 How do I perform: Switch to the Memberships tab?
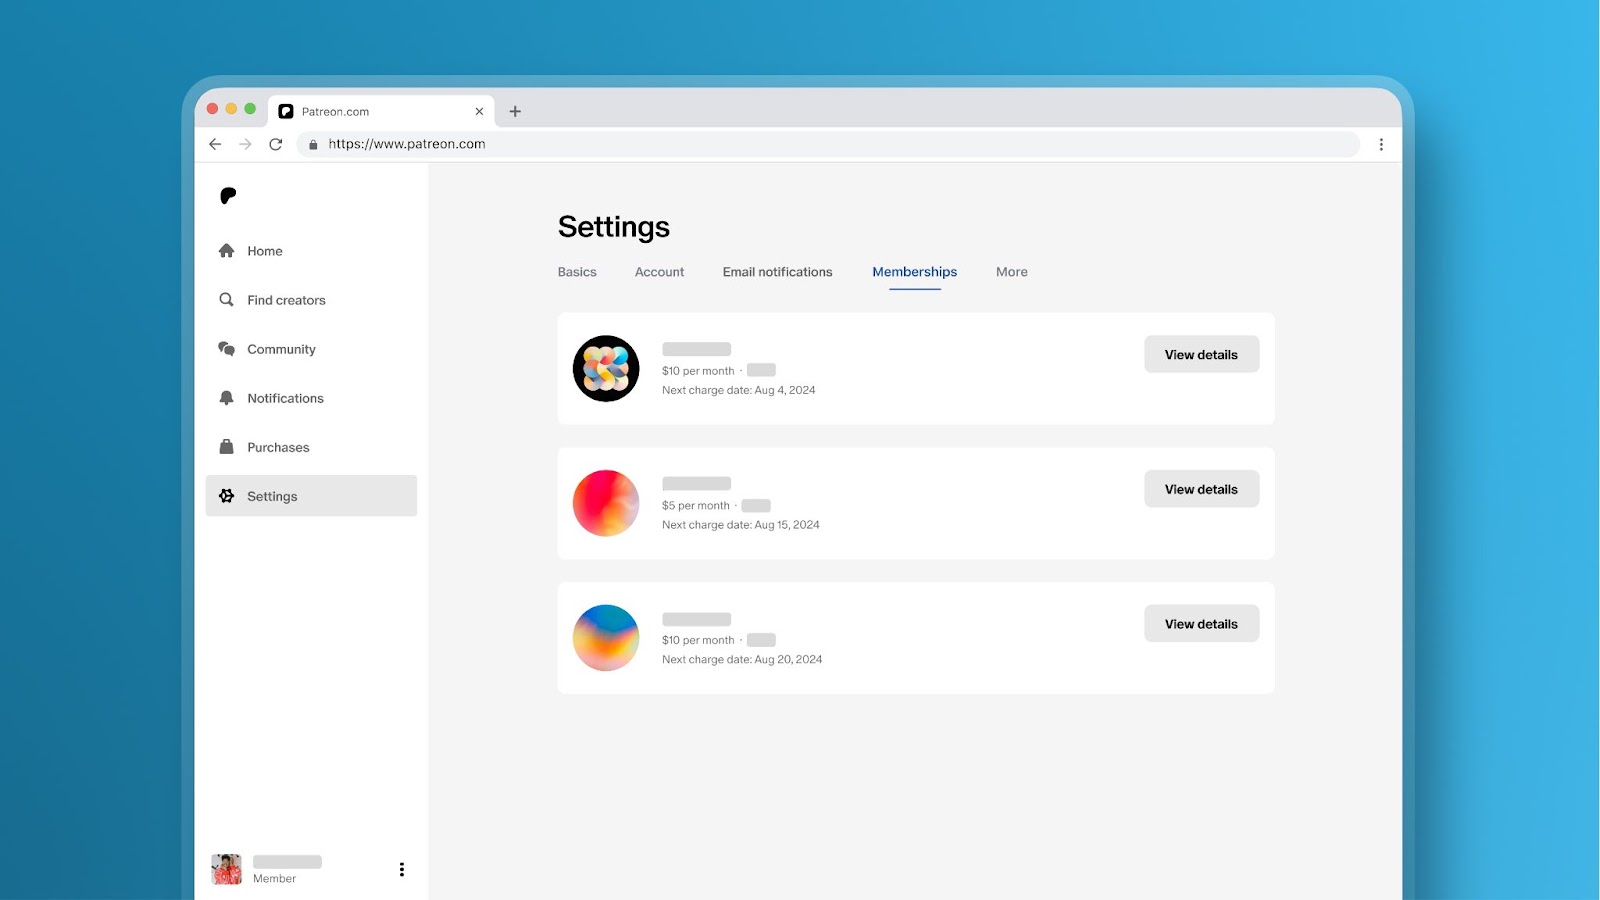point(914,271)
